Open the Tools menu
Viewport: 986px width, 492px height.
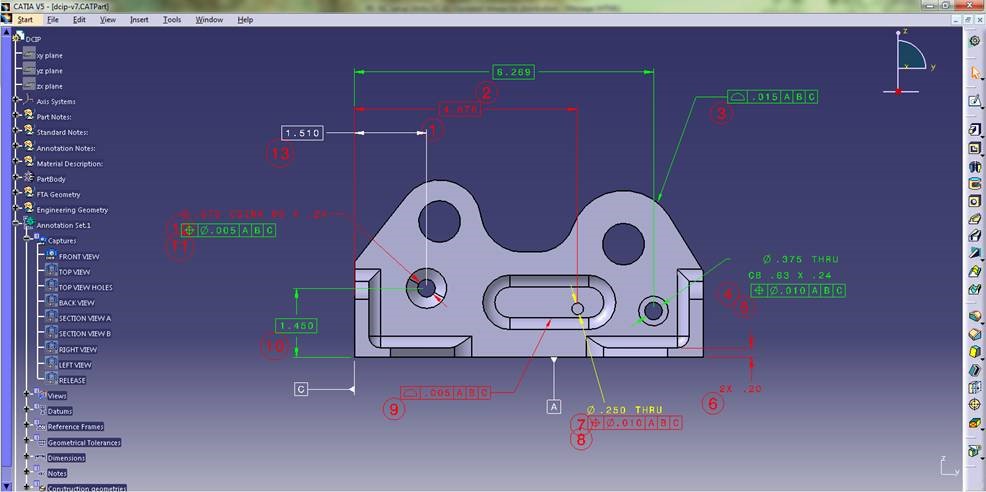coord(172,19)
